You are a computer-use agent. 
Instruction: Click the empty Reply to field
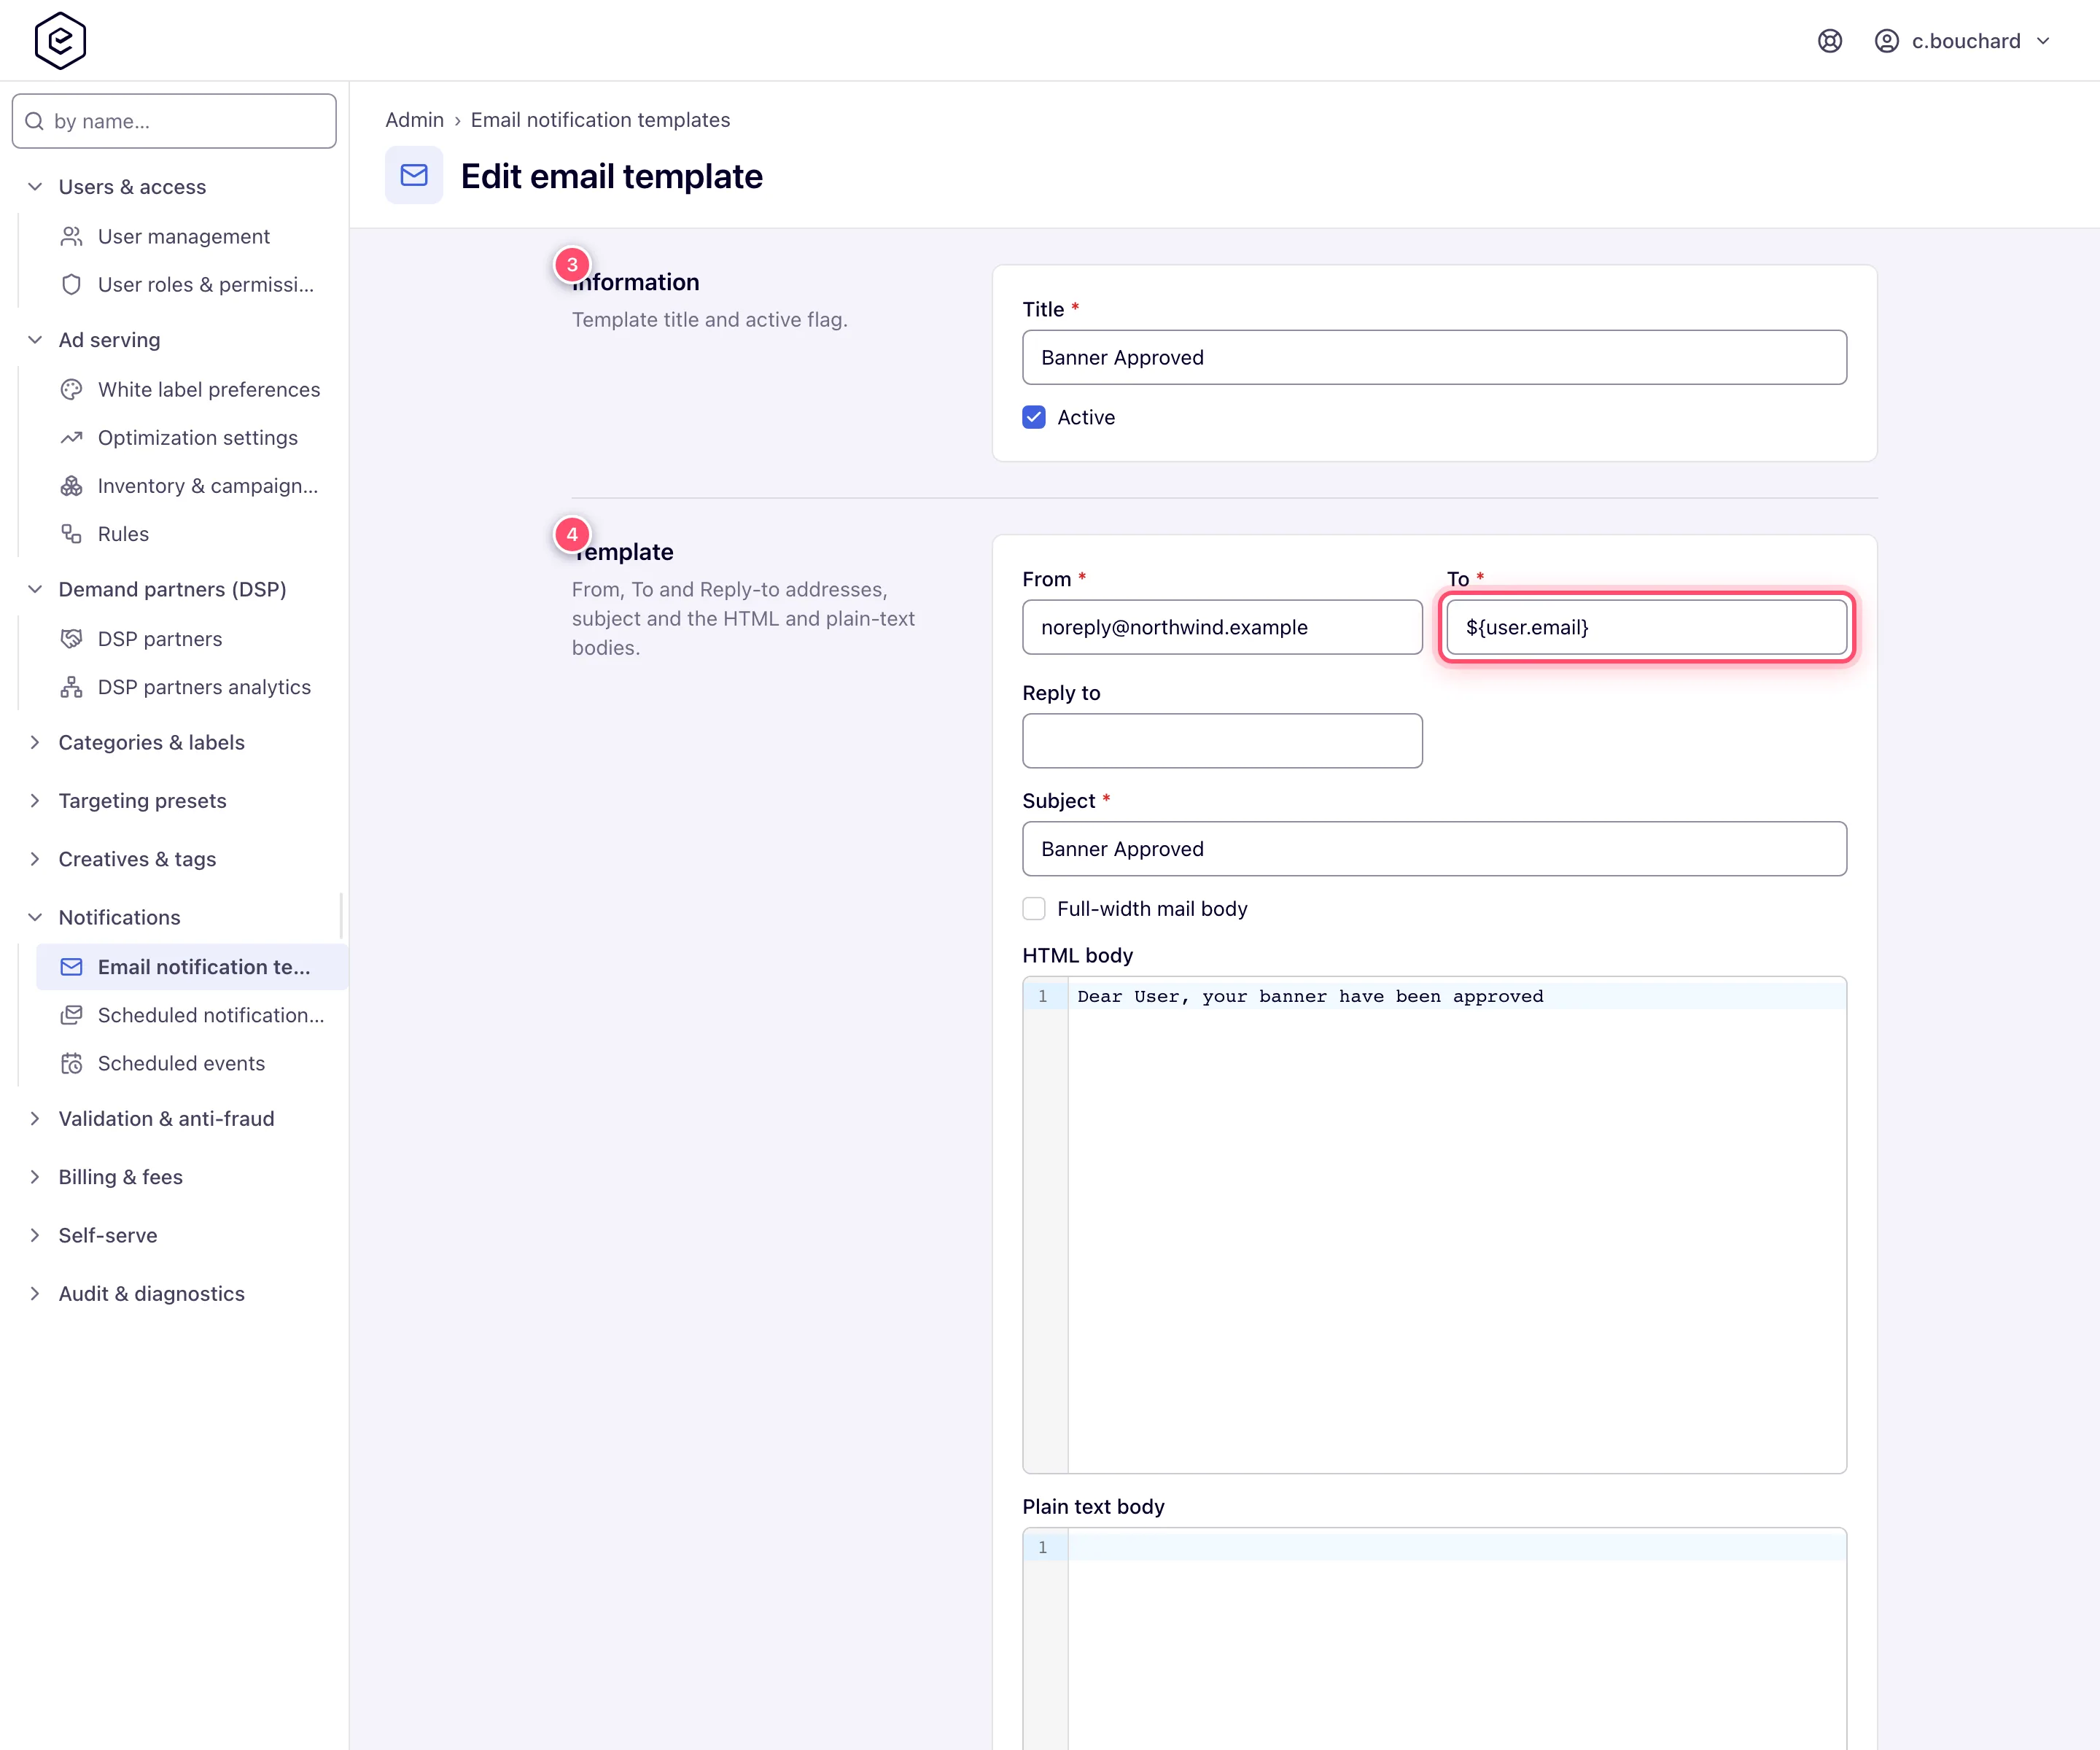[1222, 741]
